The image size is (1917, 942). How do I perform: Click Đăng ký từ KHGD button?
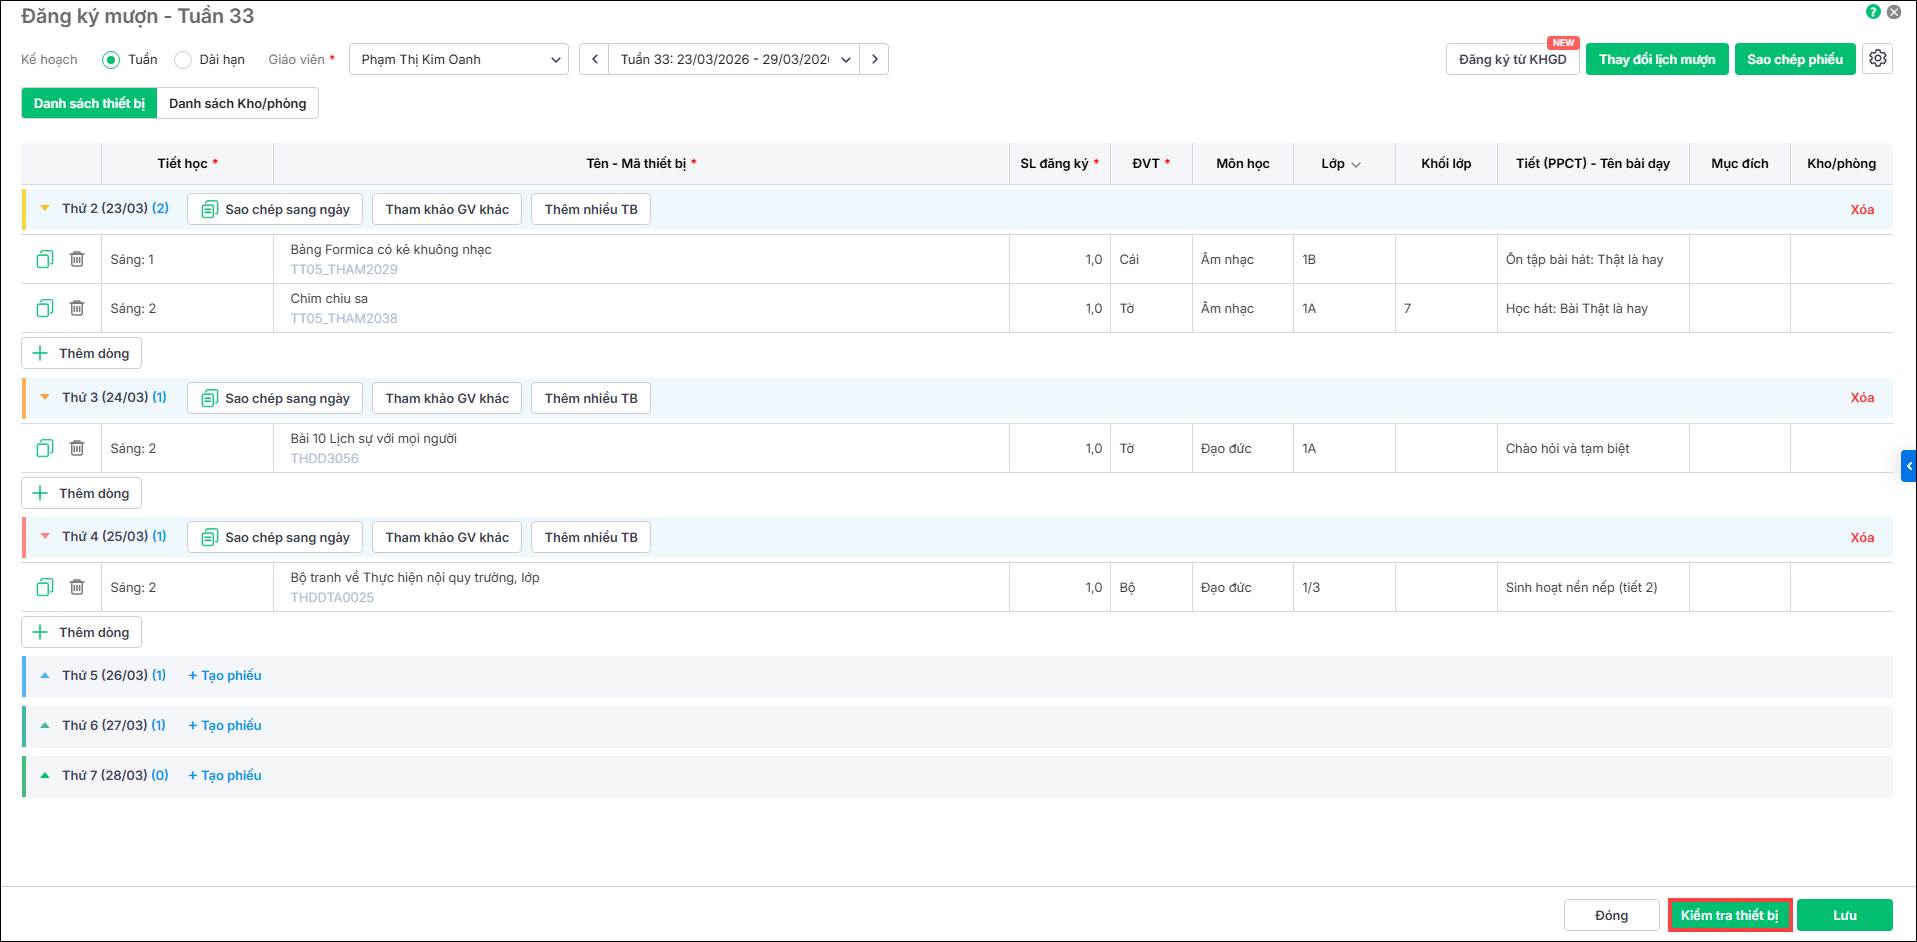click(x=1512, y=59)
